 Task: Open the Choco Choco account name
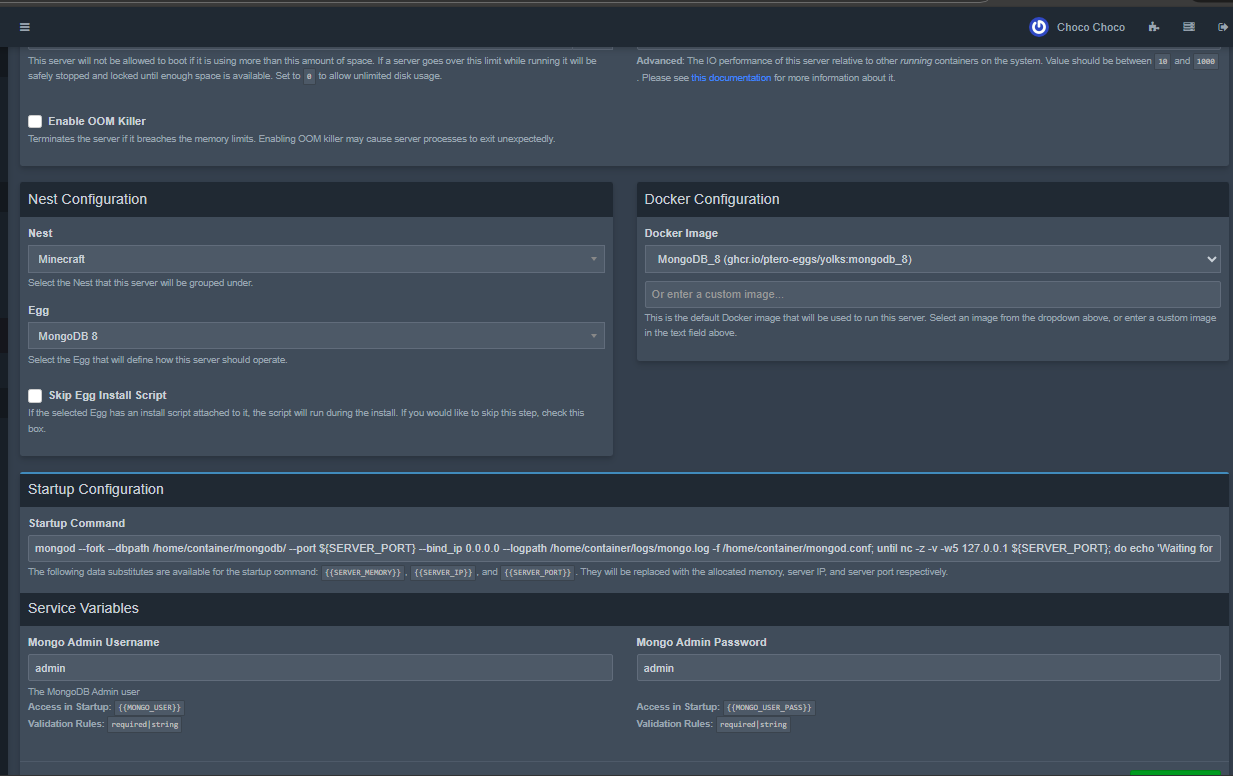[1090, 27]
